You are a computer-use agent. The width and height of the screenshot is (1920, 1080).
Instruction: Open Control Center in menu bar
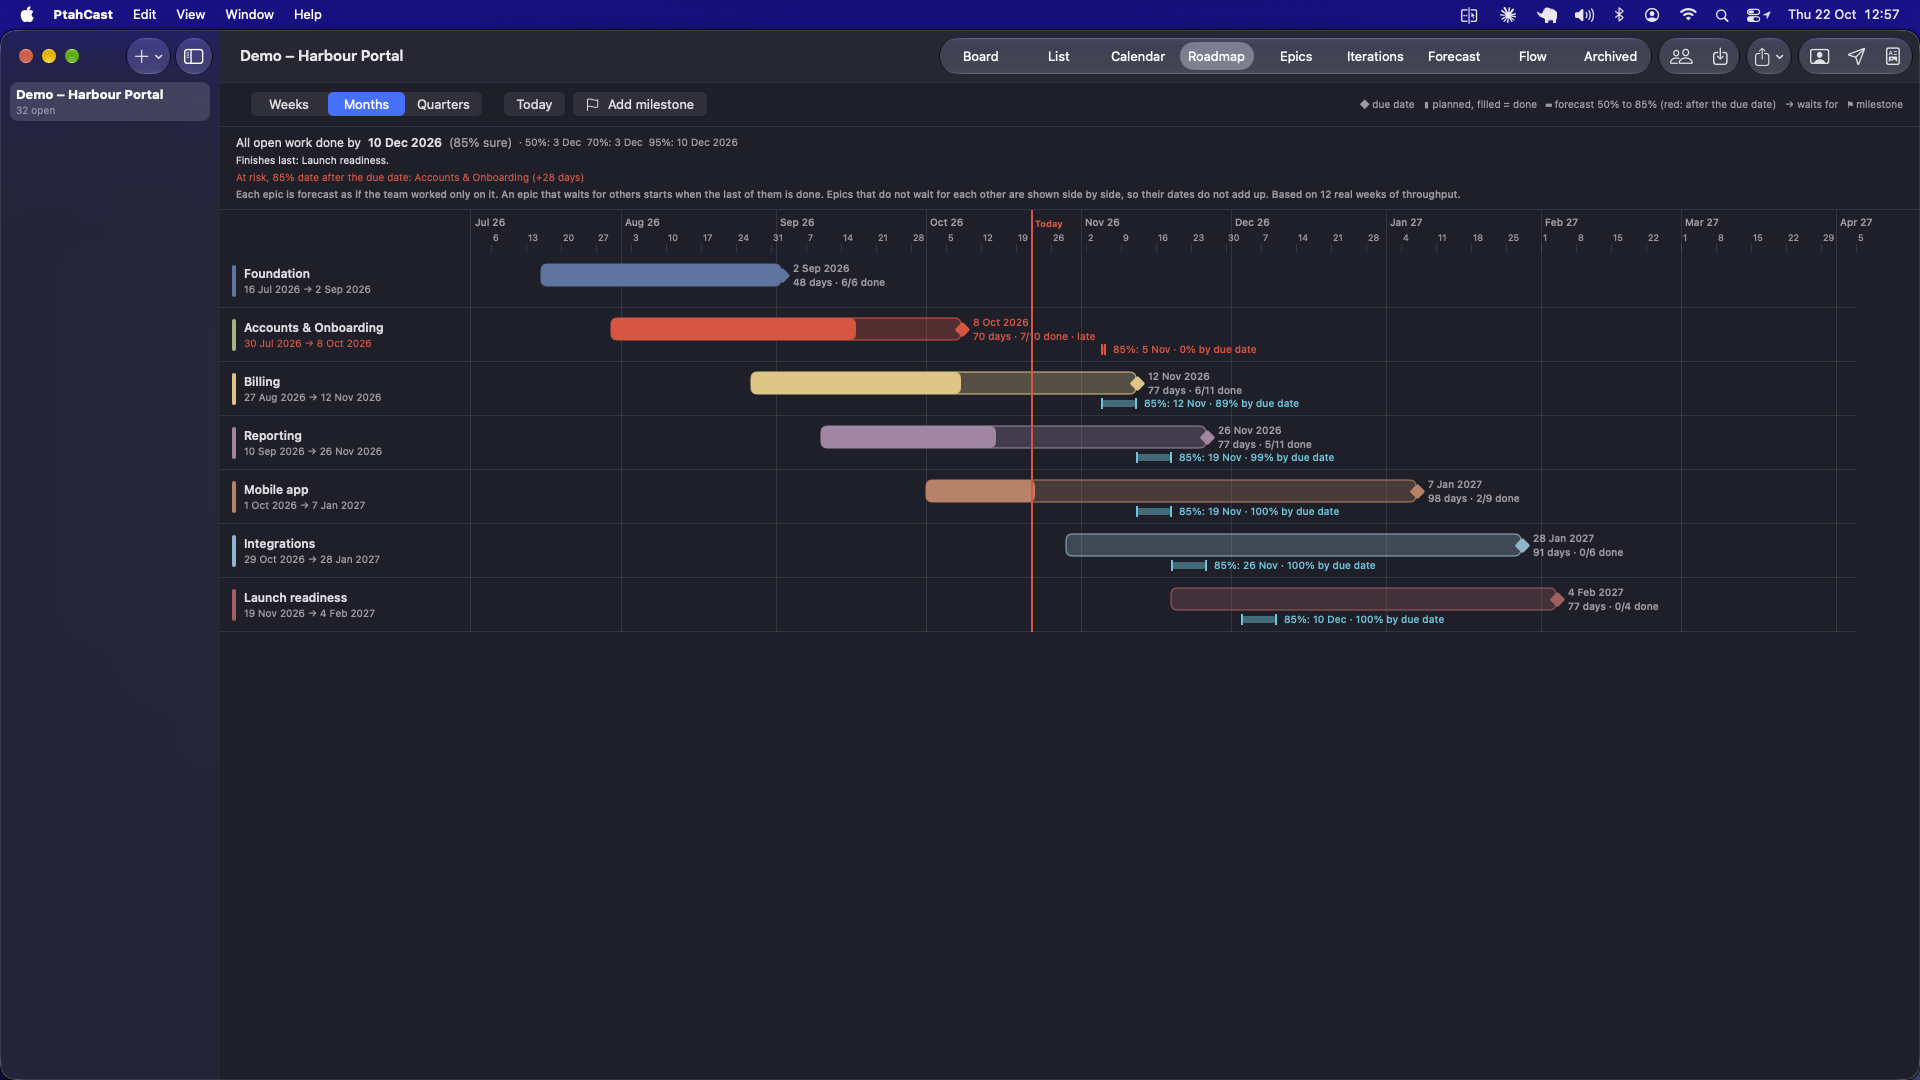click(1758, 15)
